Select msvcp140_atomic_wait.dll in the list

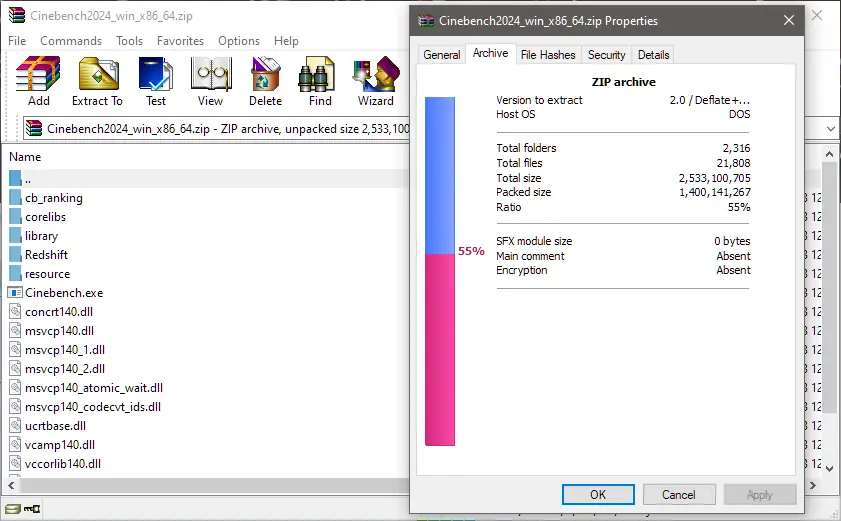[x=94, y=387]
